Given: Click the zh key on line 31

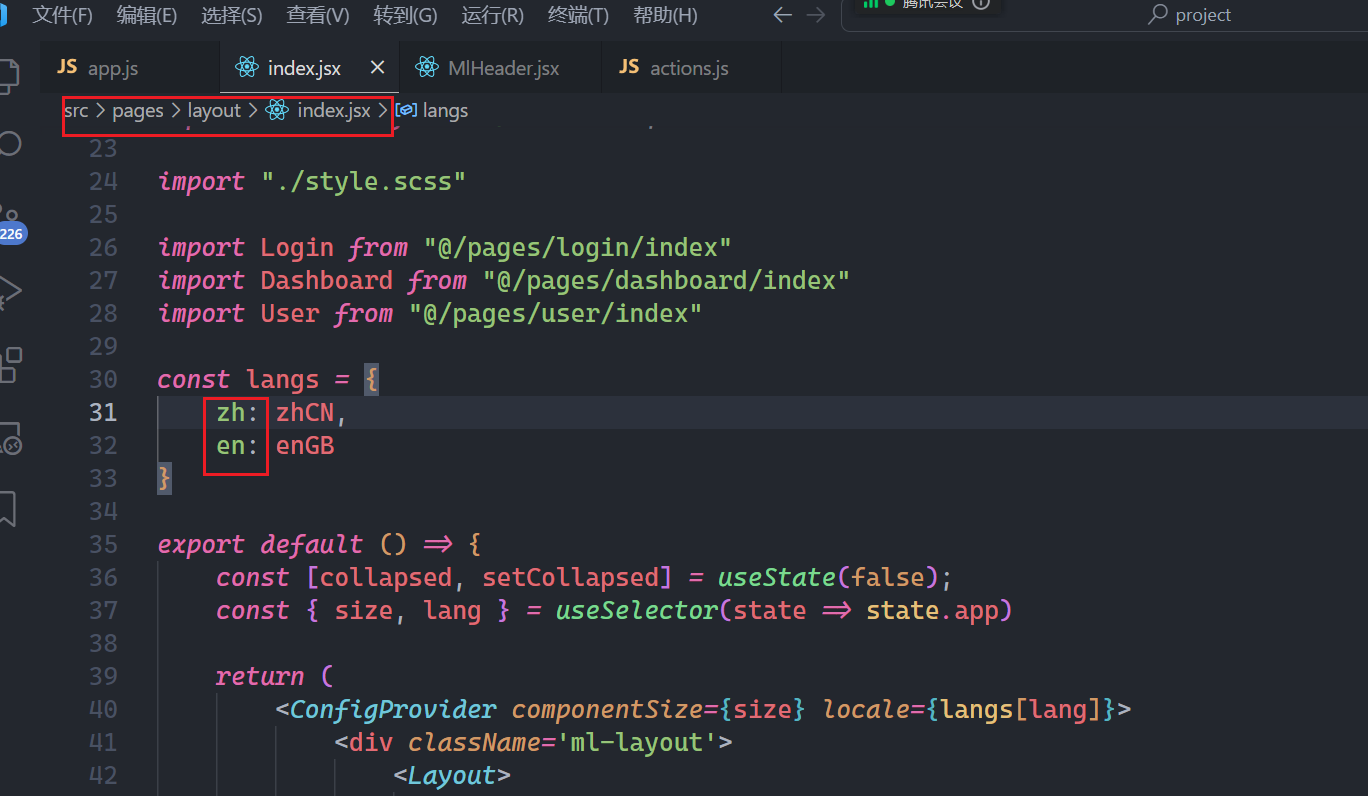Looking at the screenshot, I should point(231,413).
